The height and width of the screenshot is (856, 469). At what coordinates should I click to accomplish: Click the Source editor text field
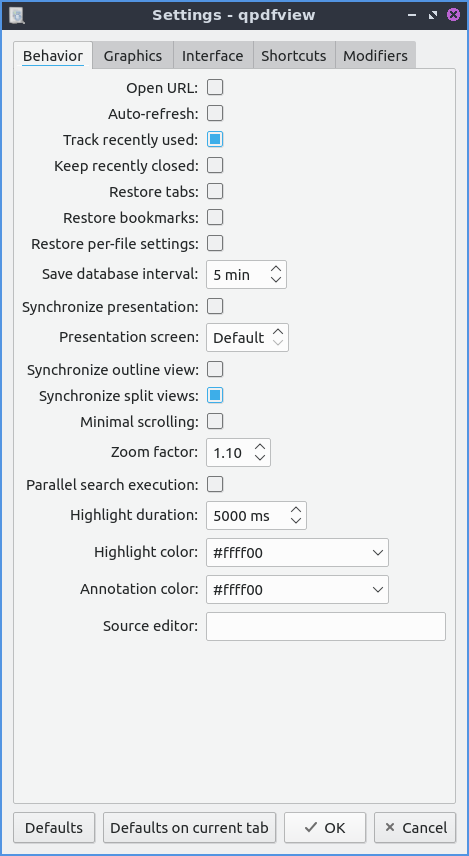[326, 626]
